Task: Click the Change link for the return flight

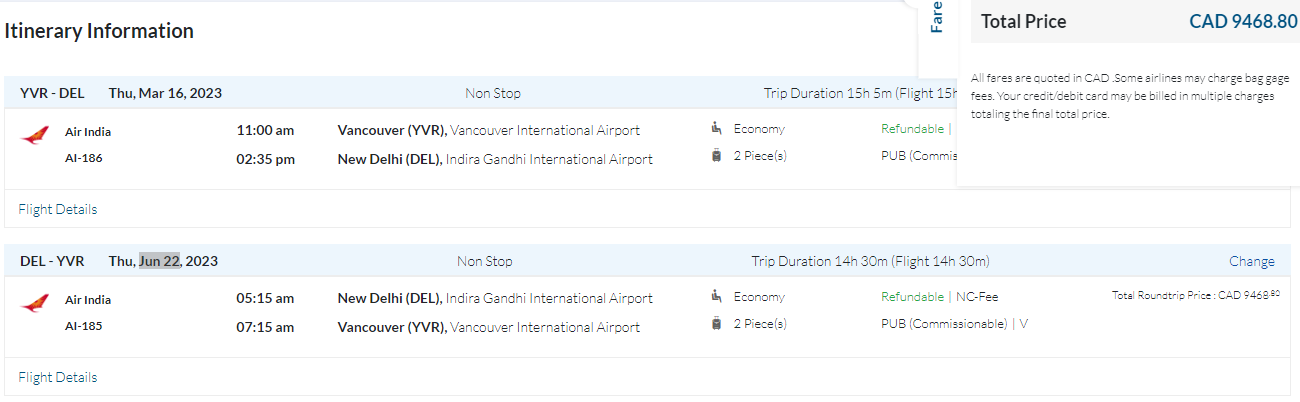Action: click(x=1251, y=261)
